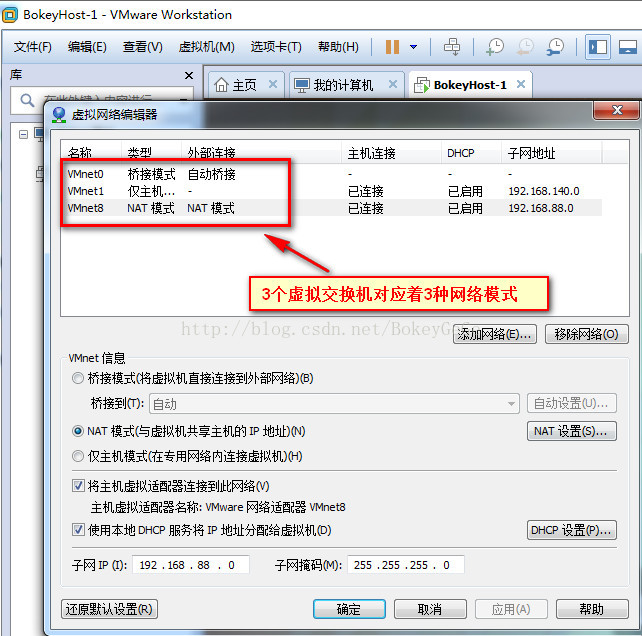Click the 虚拟网络编辑器 globe icon
This screenshot has width=642, height=636.
(59, 115)
